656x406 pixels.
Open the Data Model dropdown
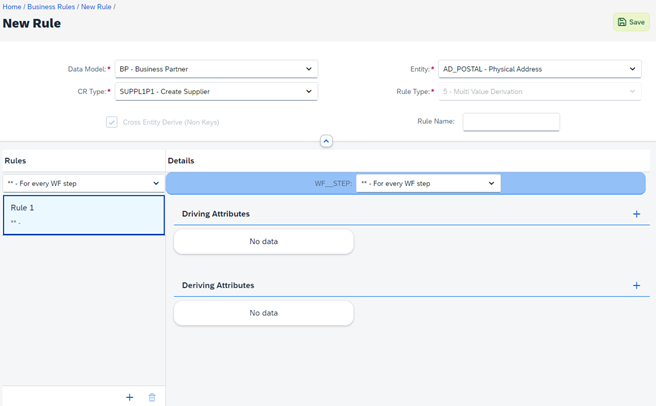[x=216, y=69]
